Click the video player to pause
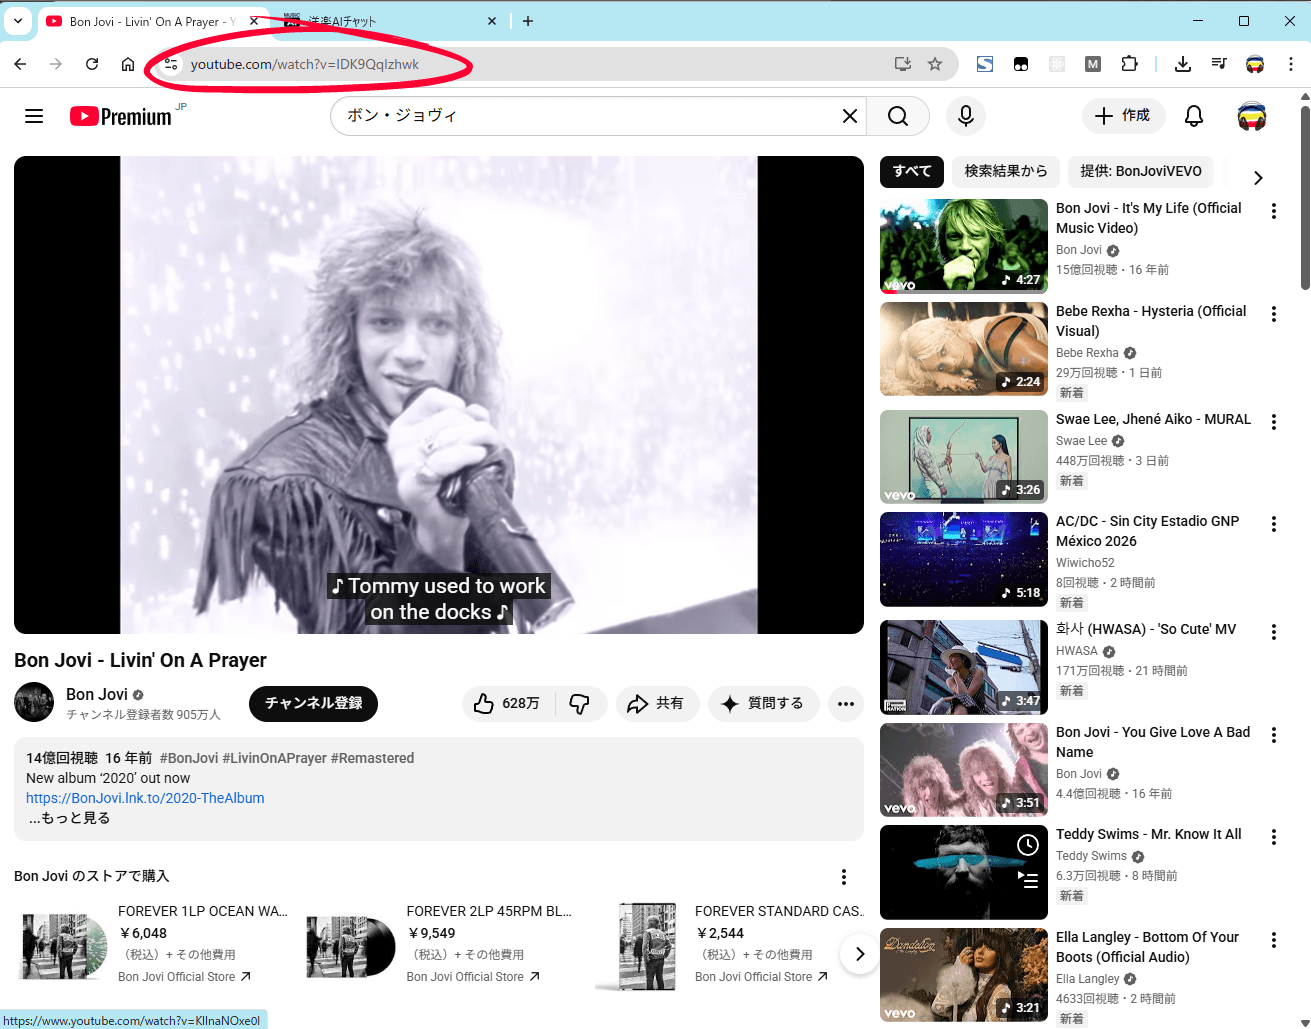 pyautogui.click(x=439, y=395)
